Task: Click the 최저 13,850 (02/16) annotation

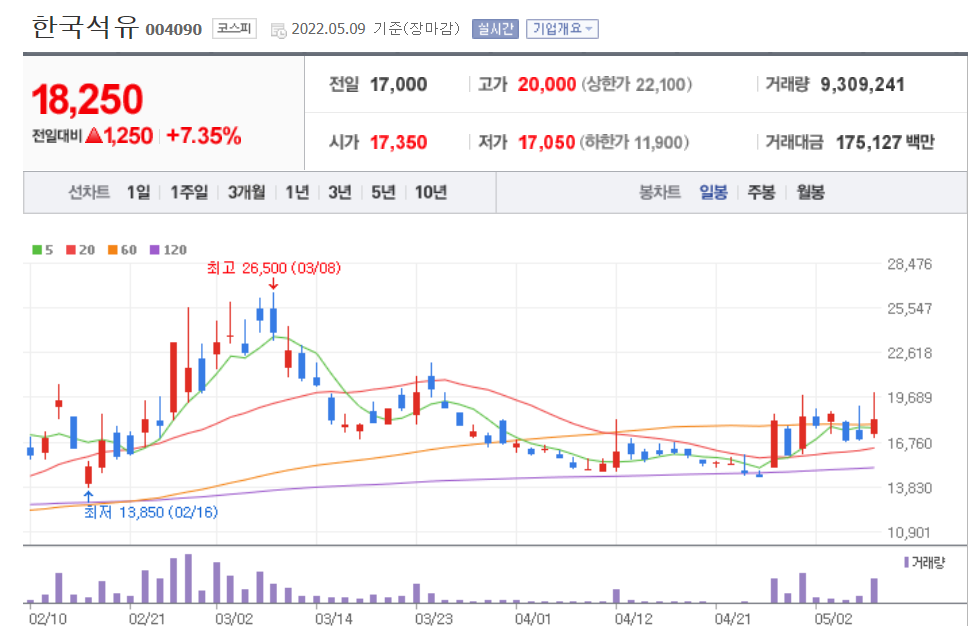Action: coord(151,512)
